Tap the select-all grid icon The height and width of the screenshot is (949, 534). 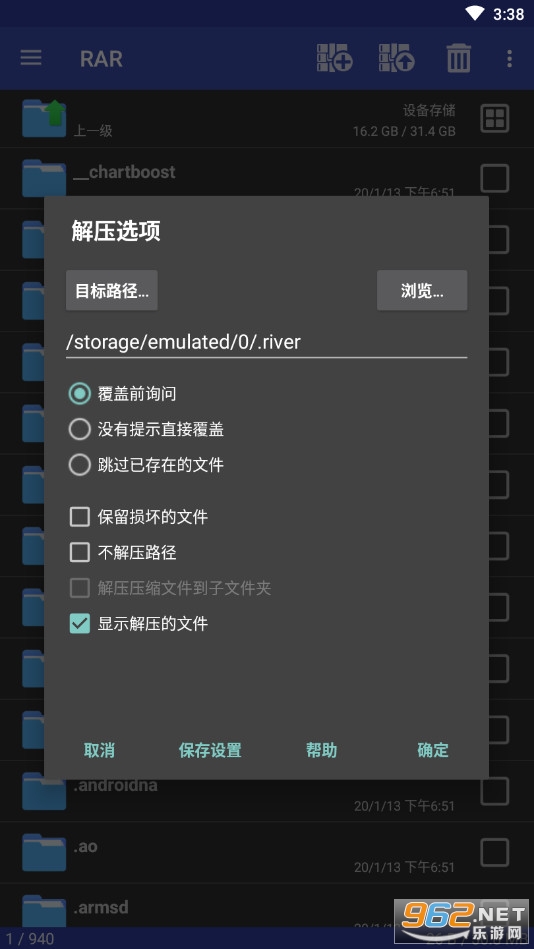click(495, 118)
